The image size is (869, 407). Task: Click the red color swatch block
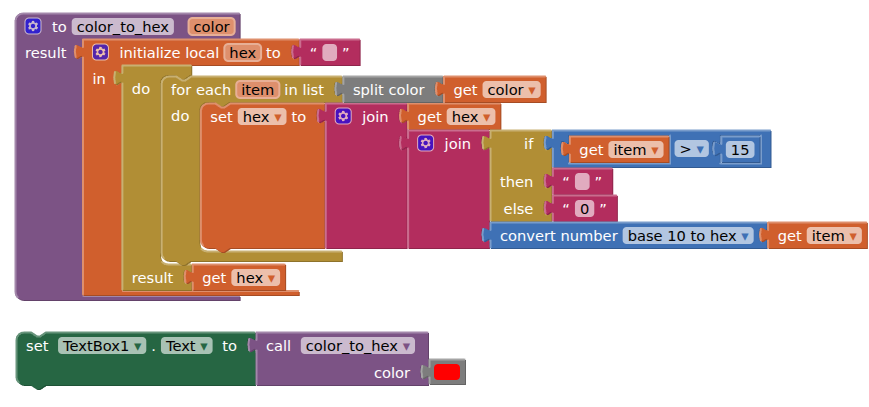point(447,373)
